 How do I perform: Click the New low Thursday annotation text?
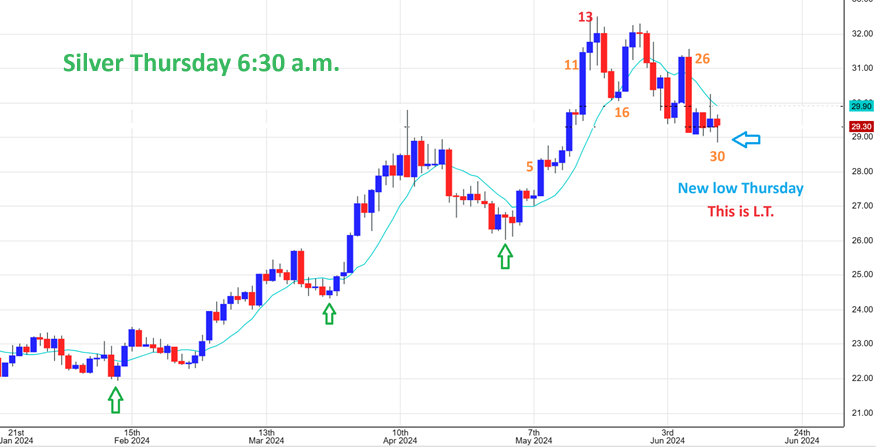741,189
